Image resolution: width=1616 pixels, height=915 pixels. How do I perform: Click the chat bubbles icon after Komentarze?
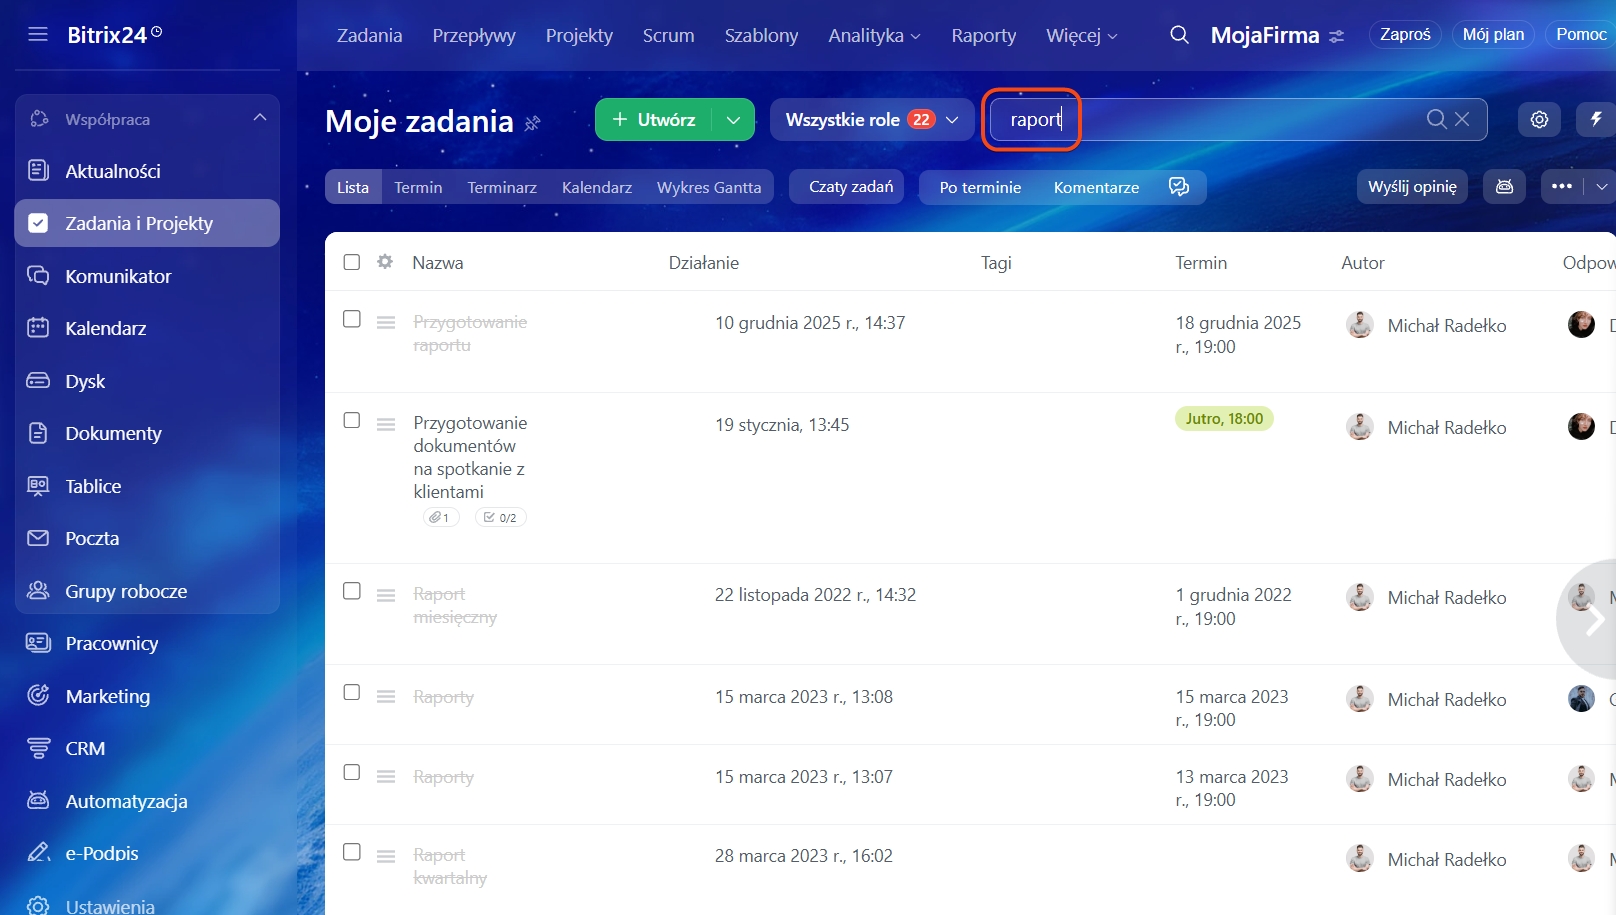pyautogui.click(x=1179, y=187)
